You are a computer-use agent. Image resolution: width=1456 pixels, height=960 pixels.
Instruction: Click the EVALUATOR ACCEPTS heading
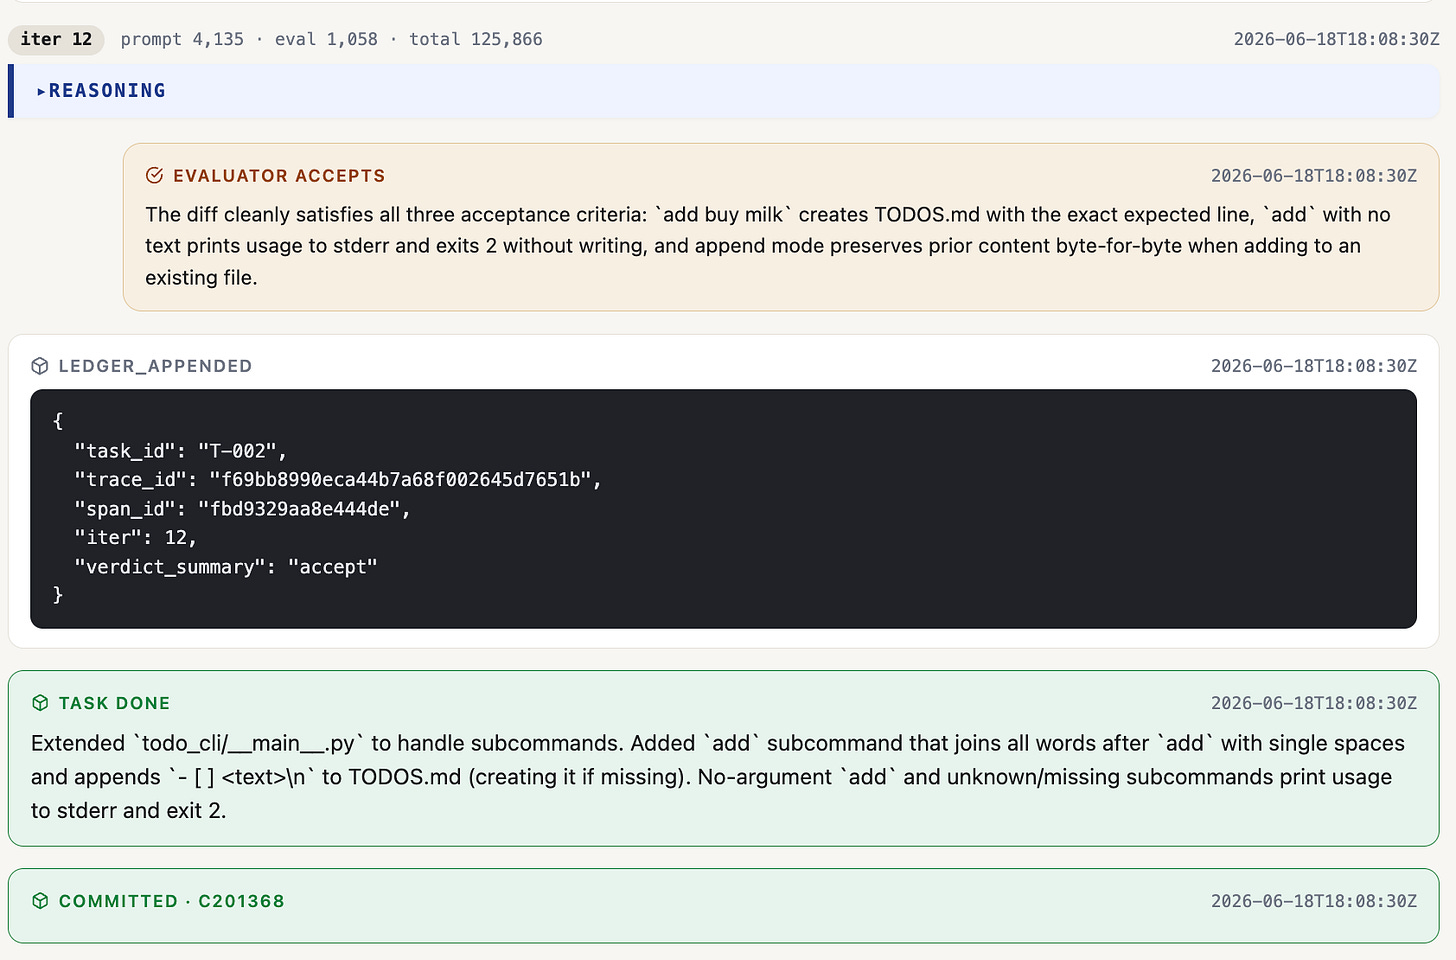coord(279,176)
